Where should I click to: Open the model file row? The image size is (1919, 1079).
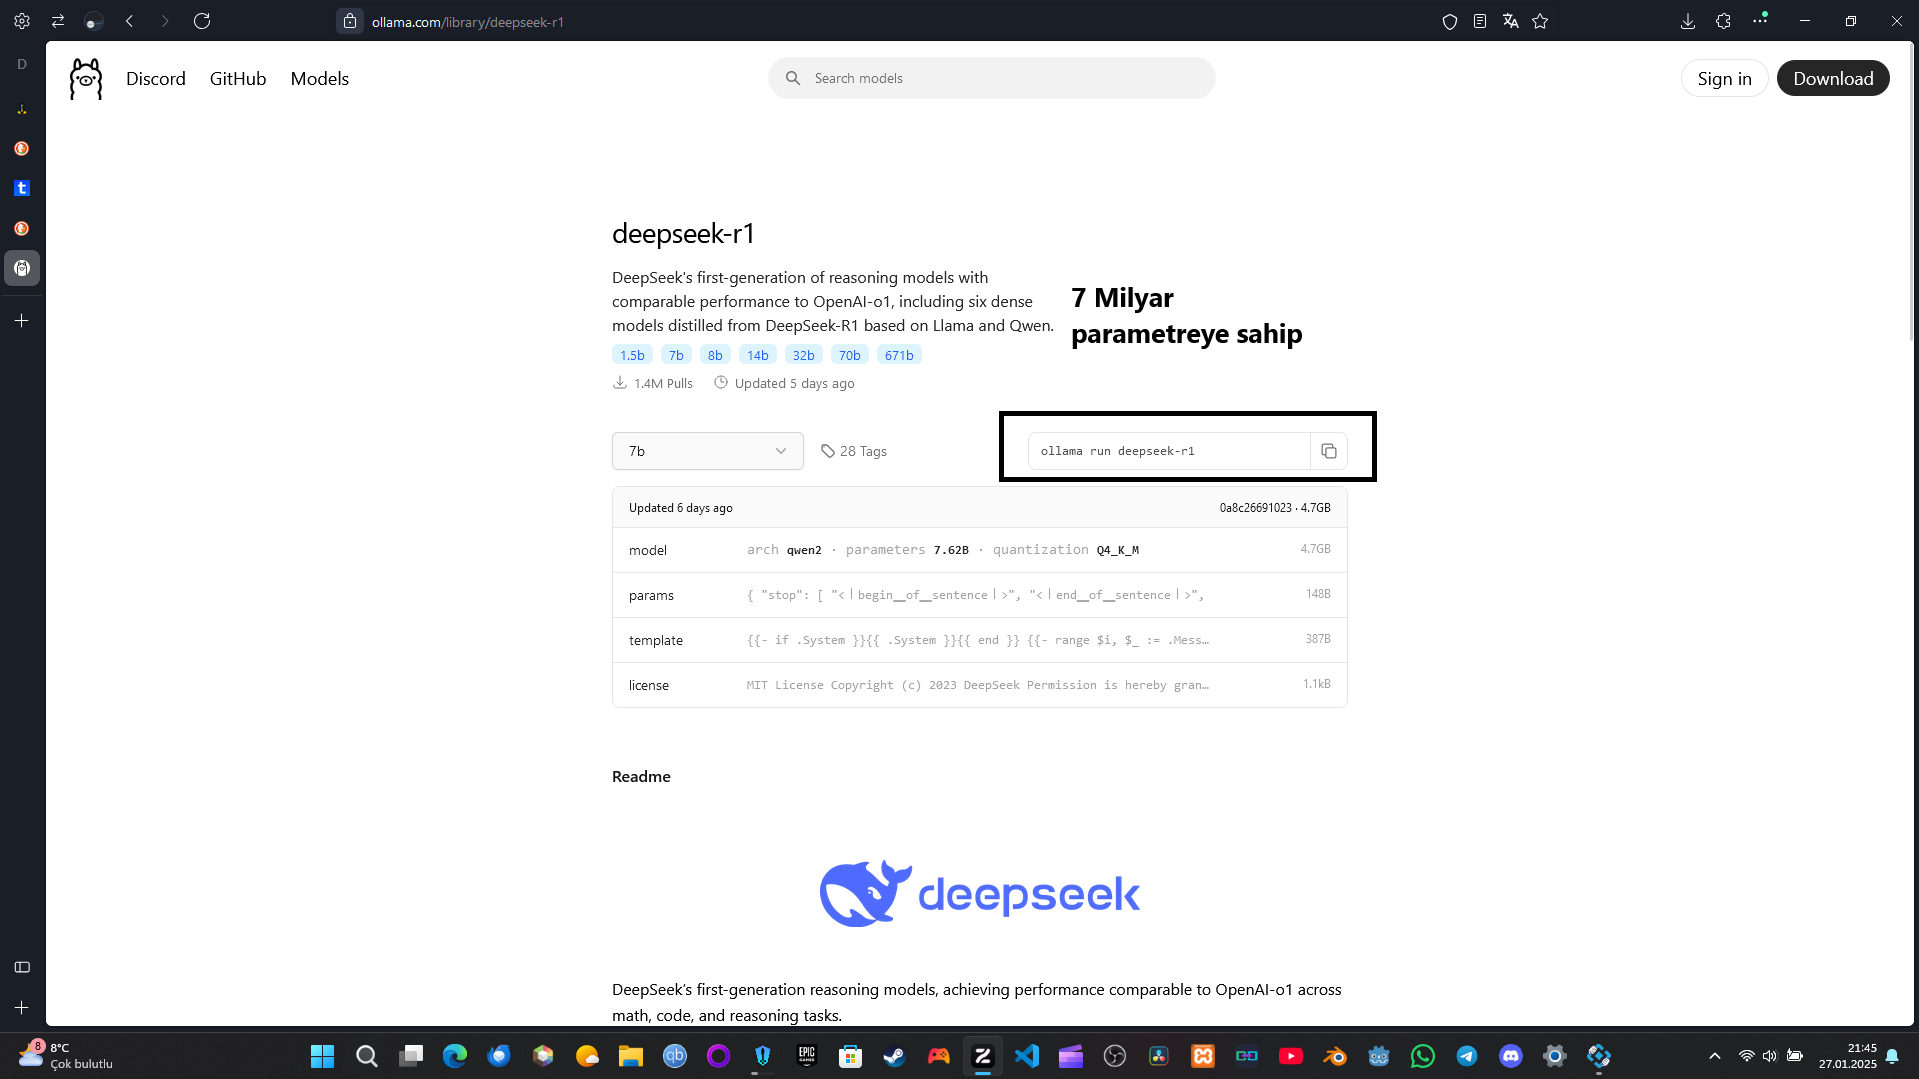click(980, 550)
